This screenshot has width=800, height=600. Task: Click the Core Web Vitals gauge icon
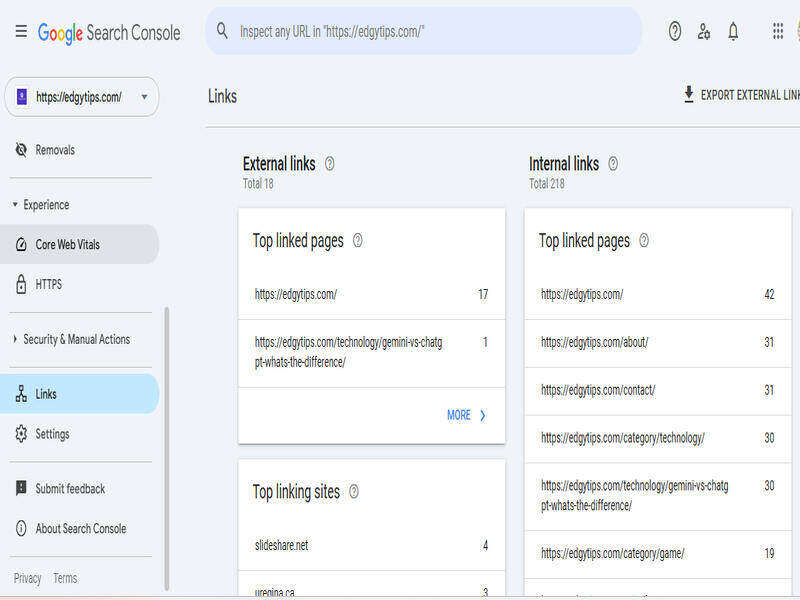coord(21,244)
